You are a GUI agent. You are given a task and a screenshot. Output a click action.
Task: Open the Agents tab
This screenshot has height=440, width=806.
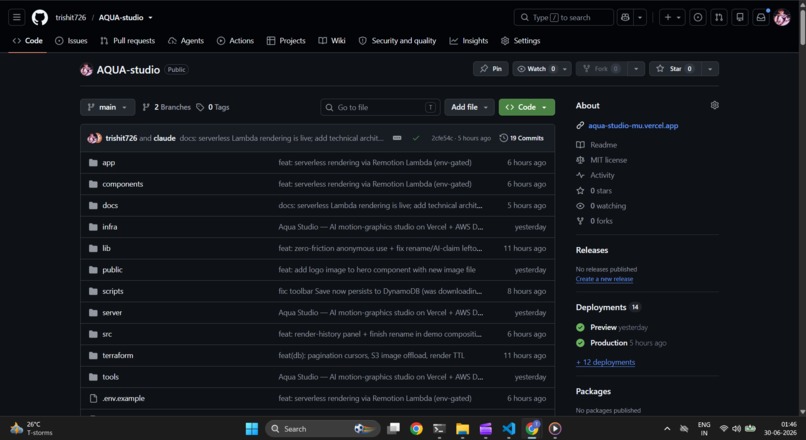coord(186,41)
